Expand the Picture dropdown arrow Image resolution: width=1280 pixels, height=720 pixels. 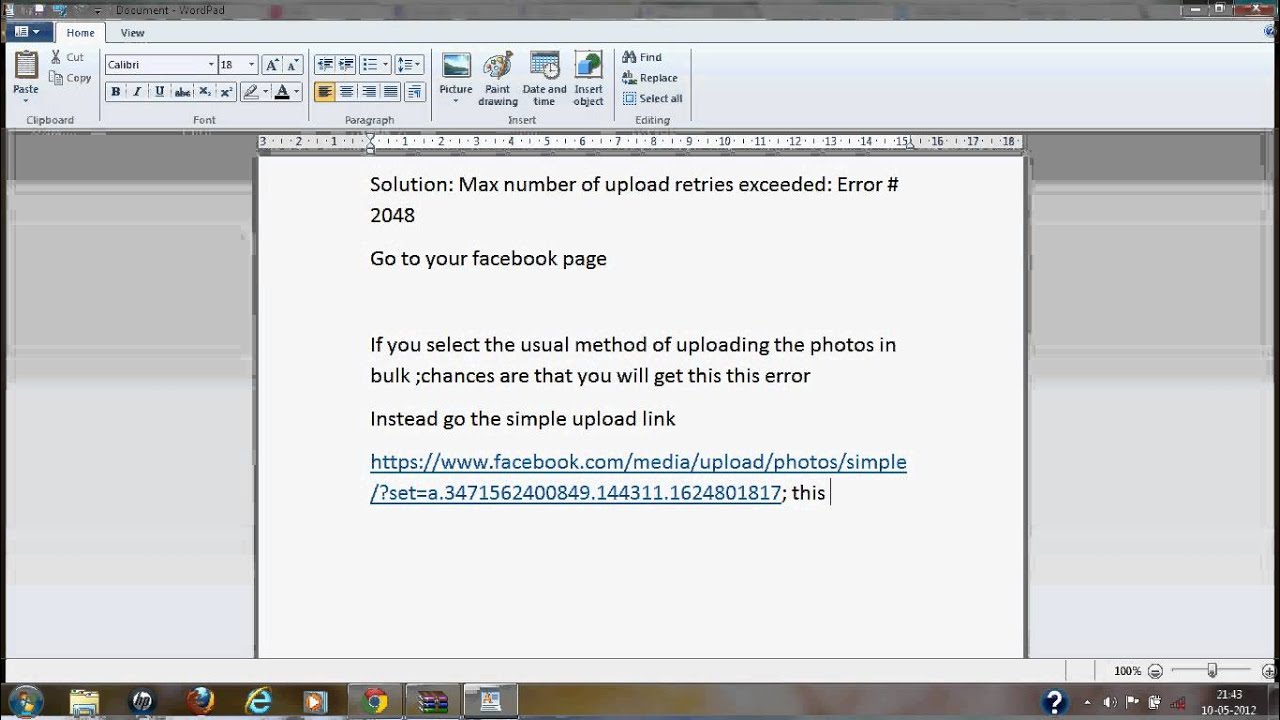pos(456,100)
